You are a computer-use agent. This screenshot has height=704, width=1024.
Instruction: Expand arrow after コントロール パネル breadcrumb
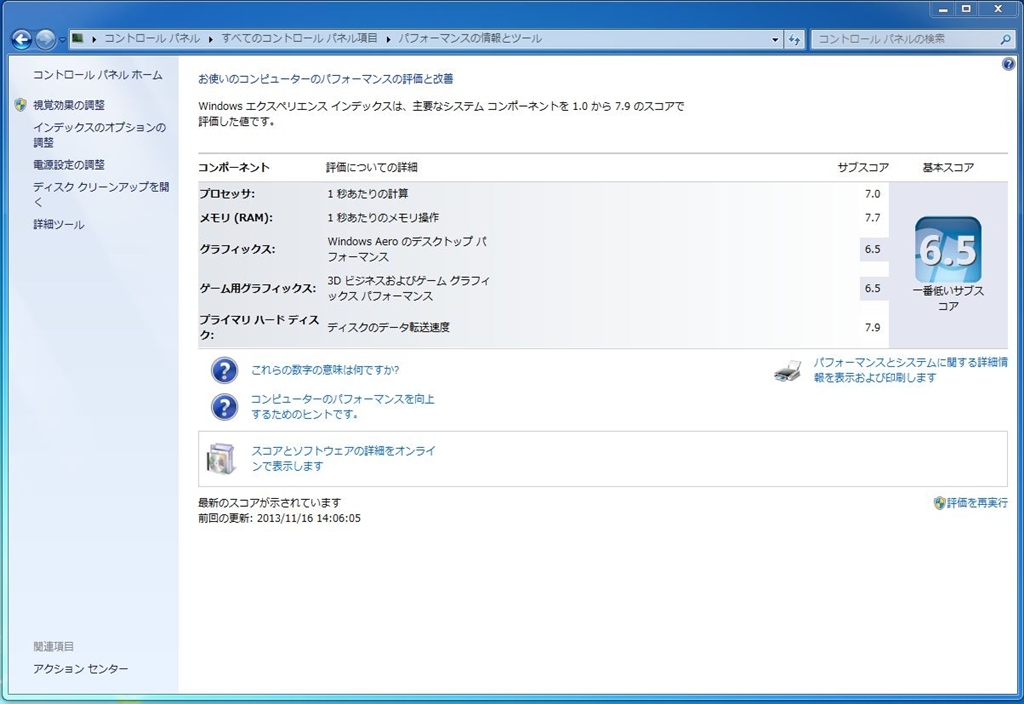(211, 39)
